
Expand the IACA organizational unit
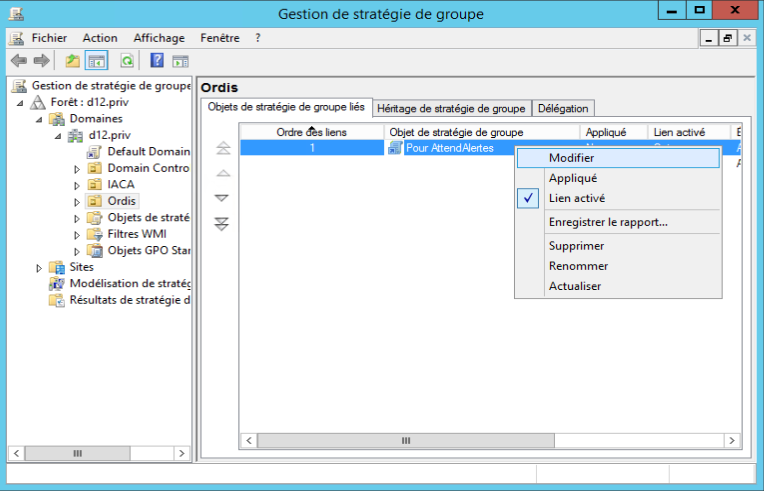(x=77, y=184)
